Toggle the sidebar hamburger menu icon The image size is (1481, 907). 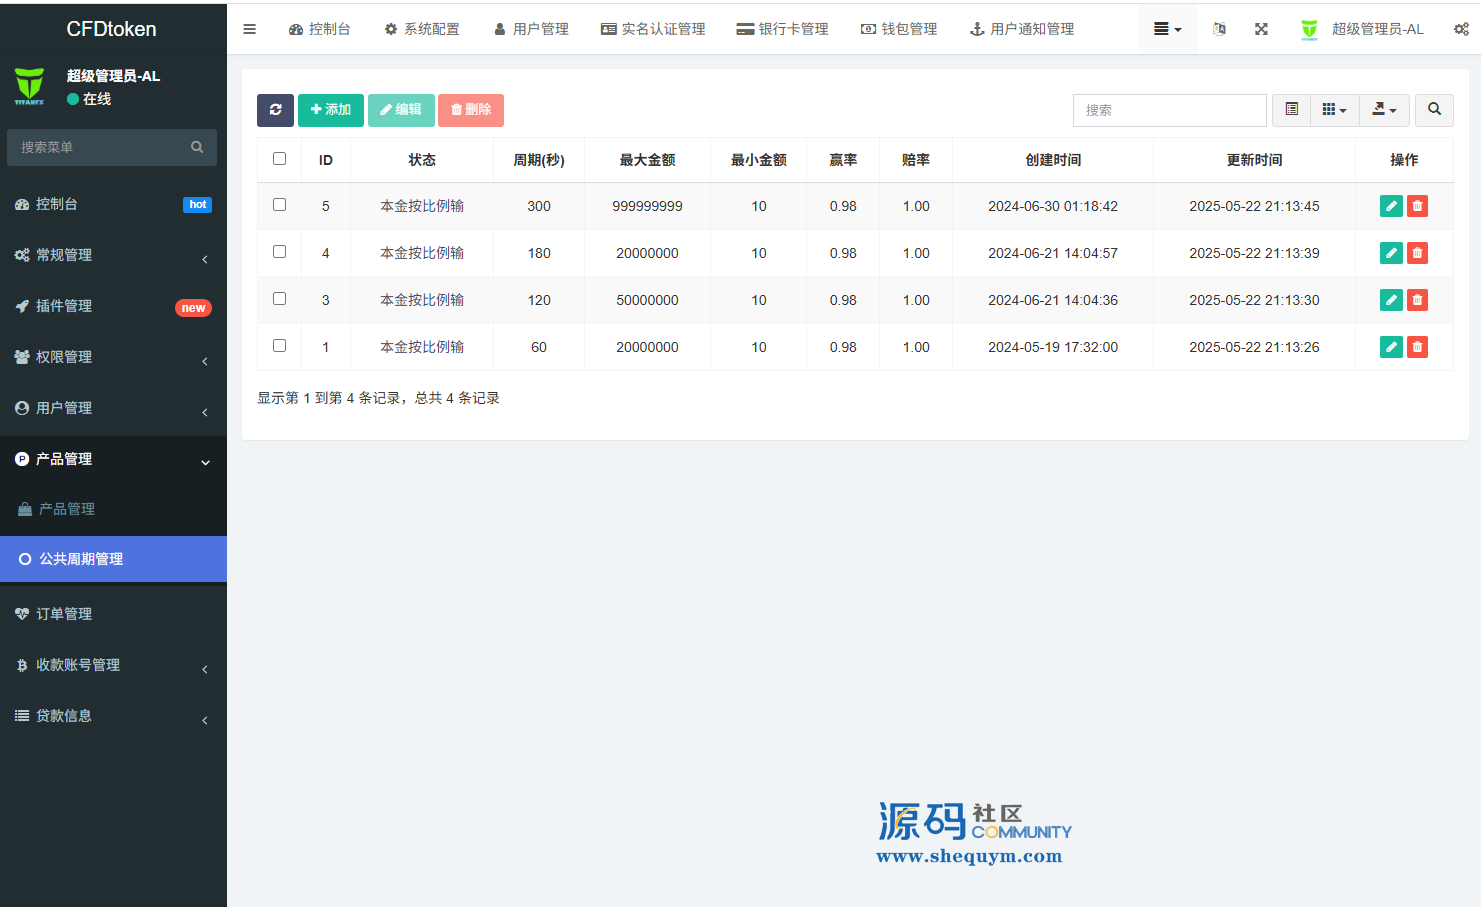coord(250,29)
